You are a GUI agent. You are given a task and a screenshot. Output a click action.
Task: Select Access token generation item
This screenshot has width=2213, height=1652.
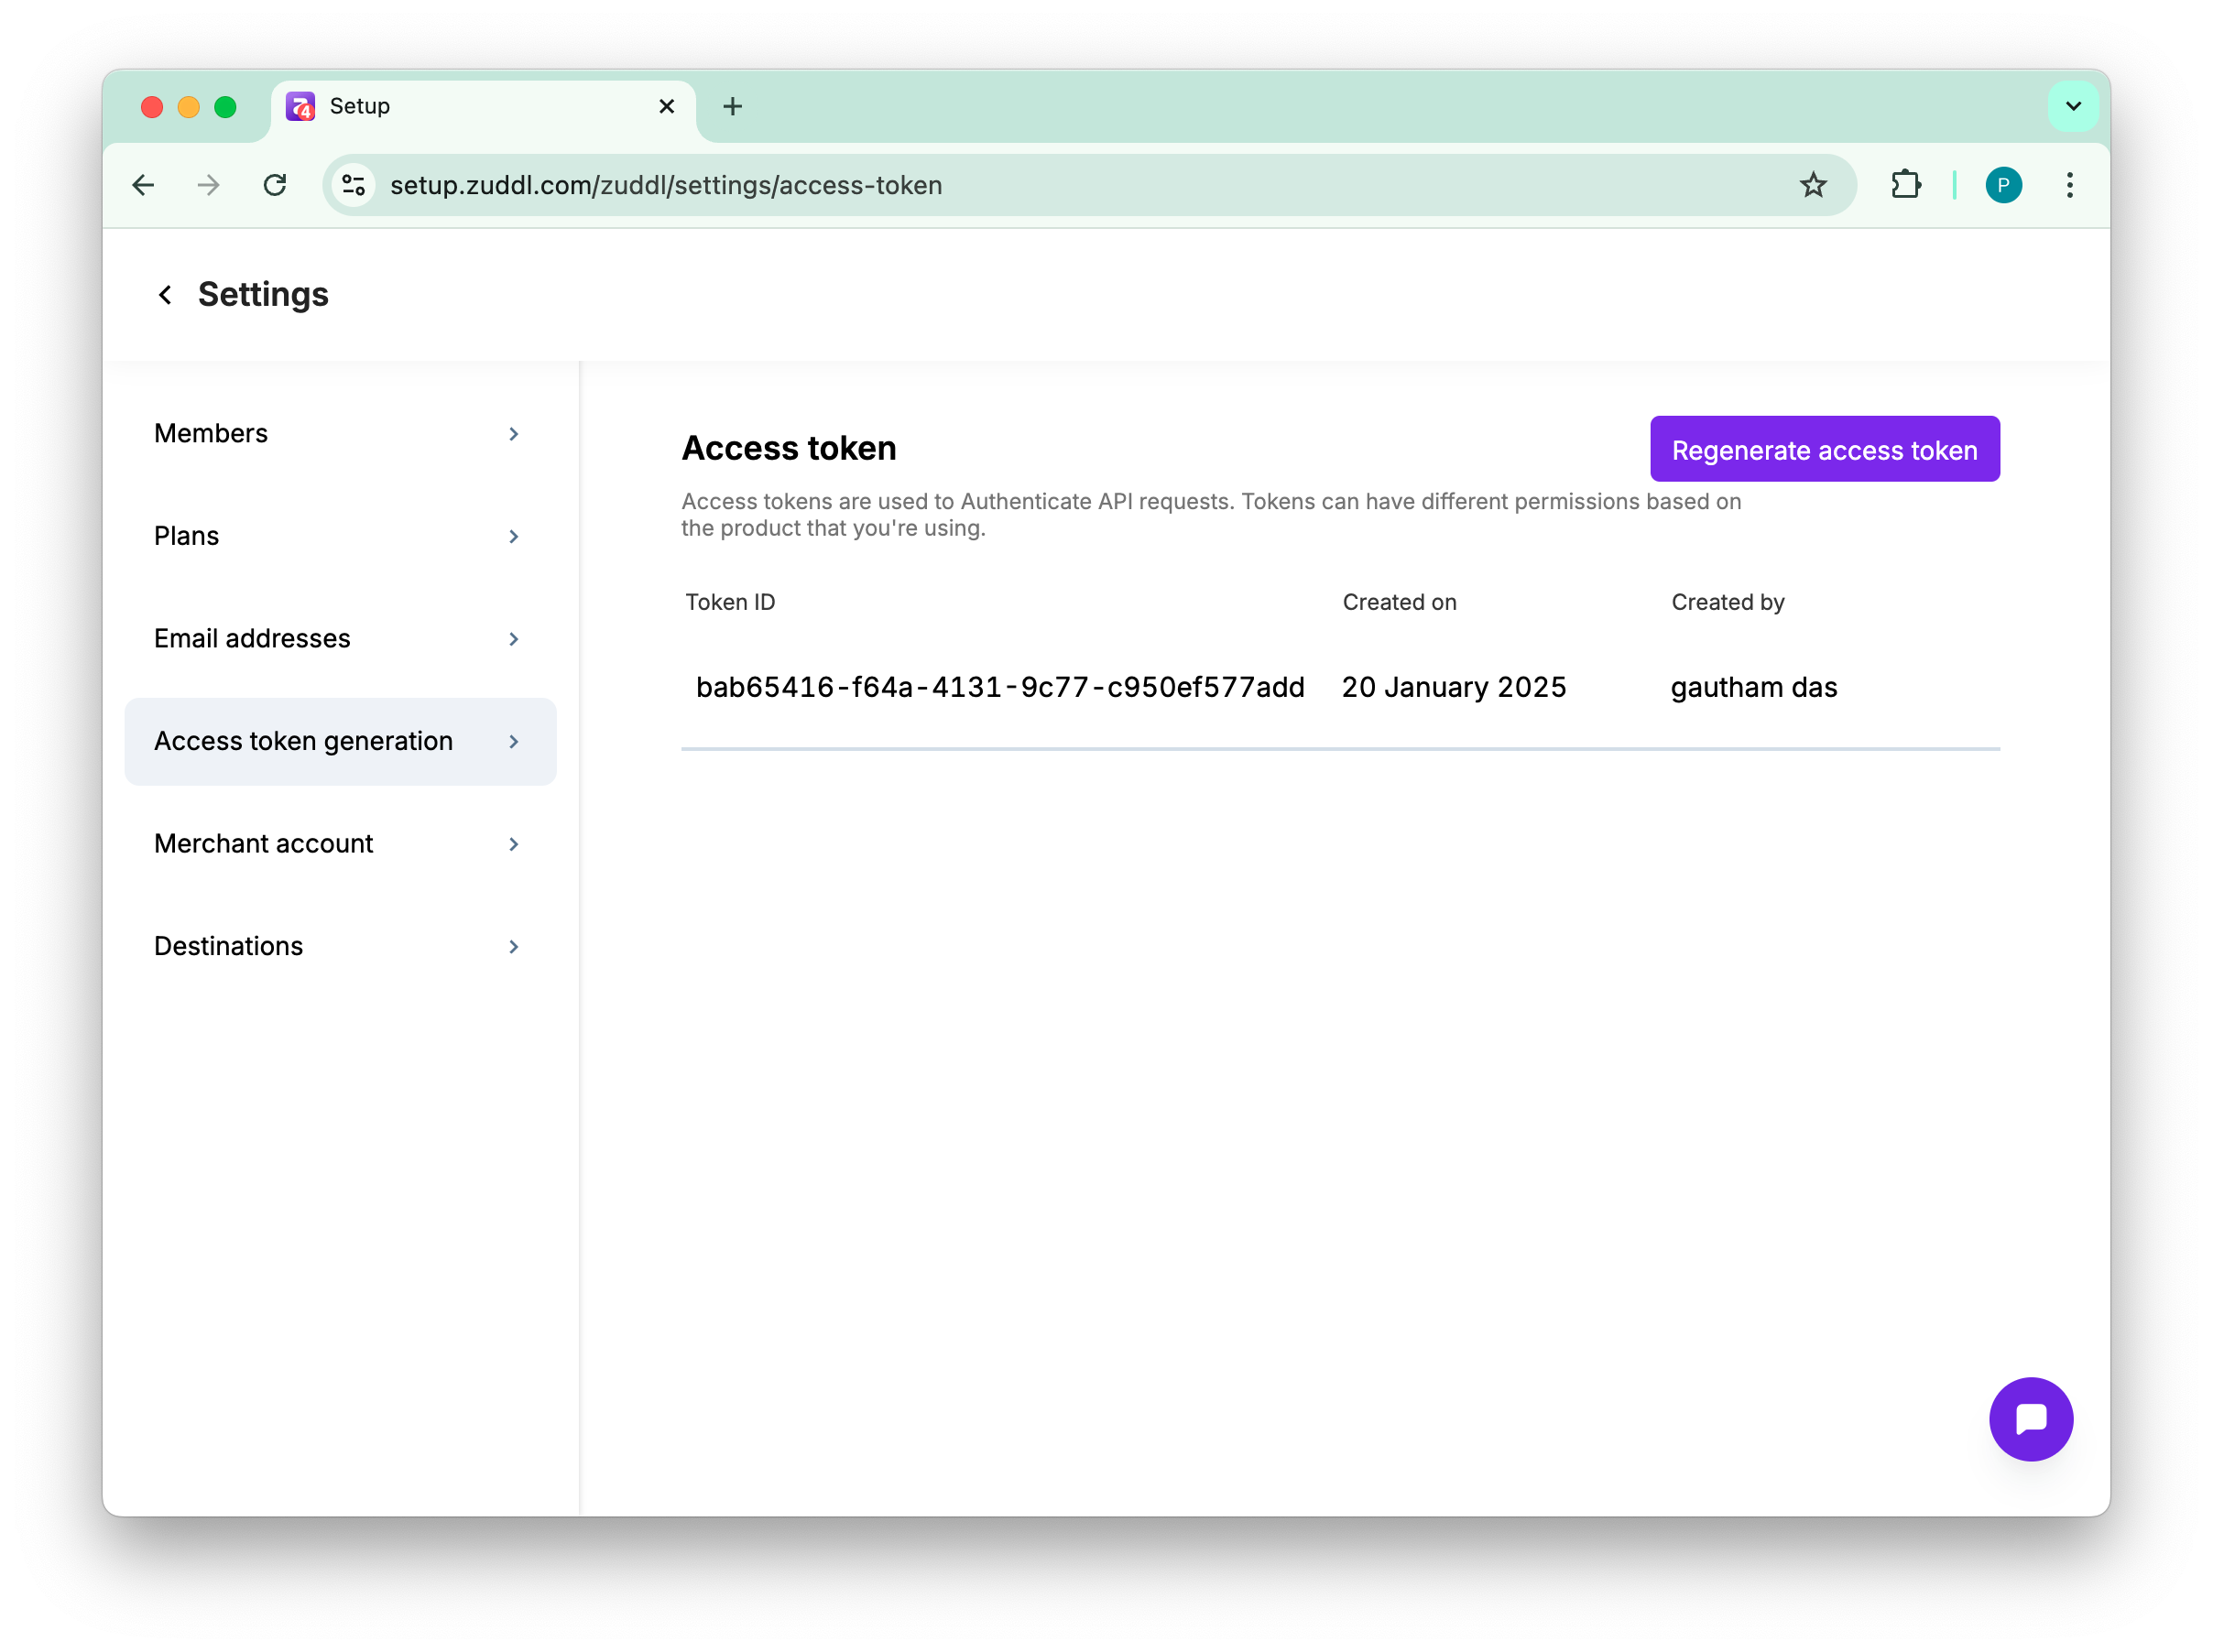coord(303,741)
